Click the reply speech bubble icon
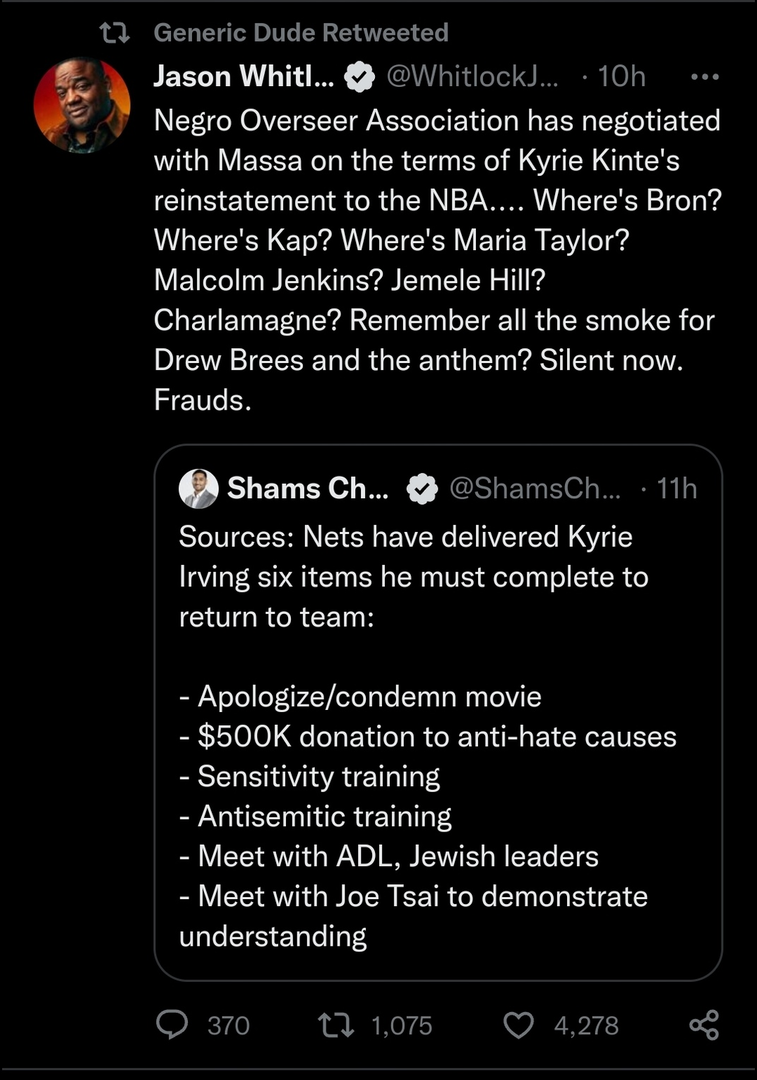Image resolution: width=757 pixels, height=1080 pixels. 175,1025
